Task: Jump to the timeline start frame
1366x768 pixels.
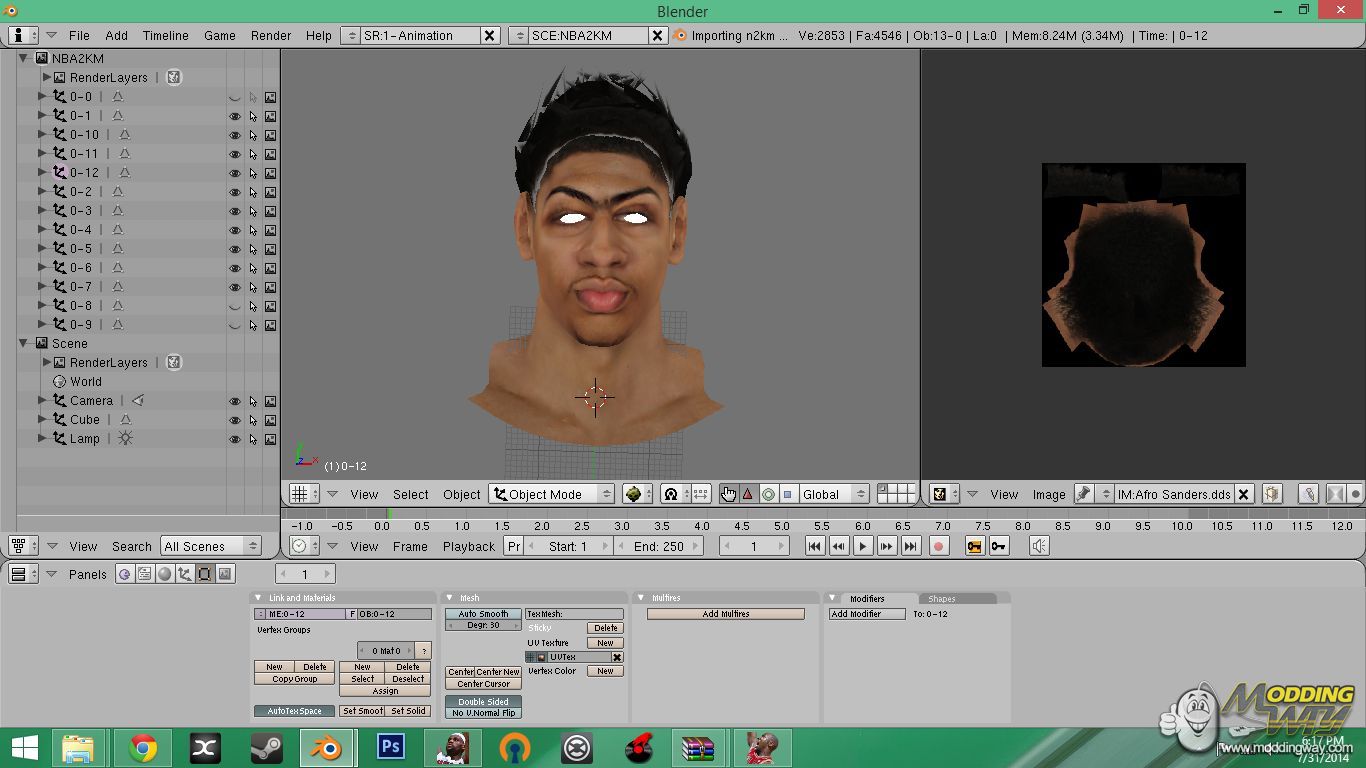Action: [814, 546]
